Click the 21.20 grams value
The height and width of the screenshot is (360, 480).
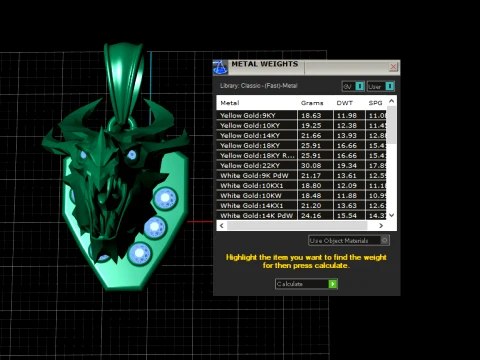coord(311,206)
